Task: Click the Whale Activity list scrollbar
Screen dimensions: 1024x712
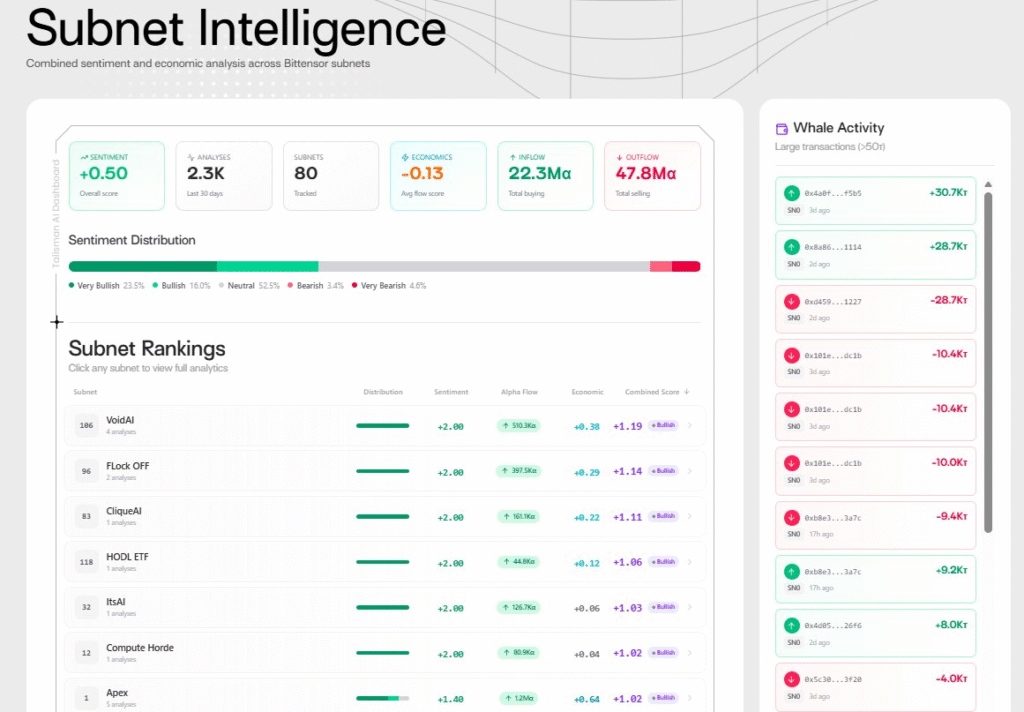Action: click(x=988, y=360)
